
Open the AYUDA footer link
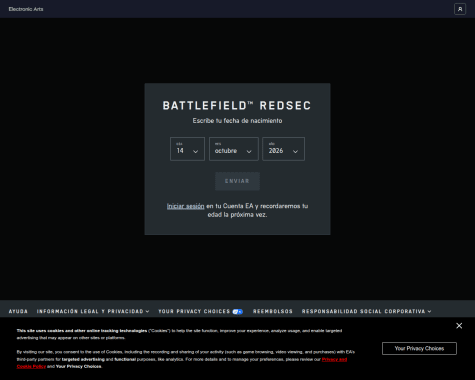point(18,311)
